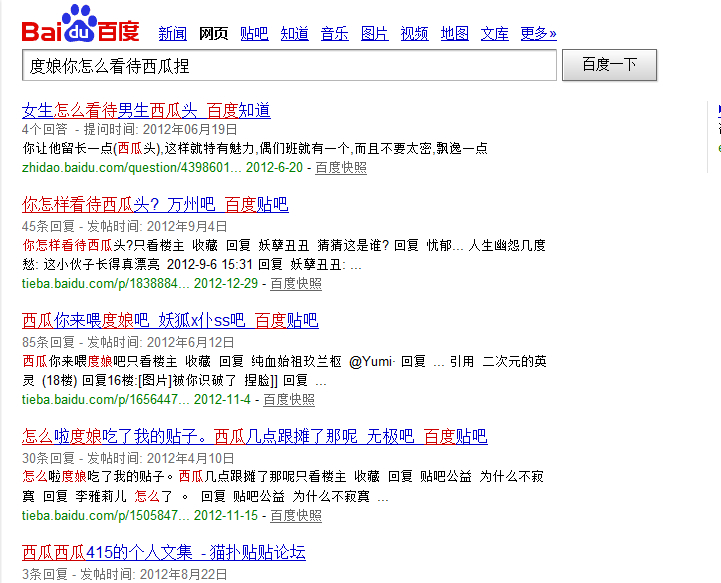Click the text 85条回复 - 发帖时间: 2012年6月12日

point(128,342)
